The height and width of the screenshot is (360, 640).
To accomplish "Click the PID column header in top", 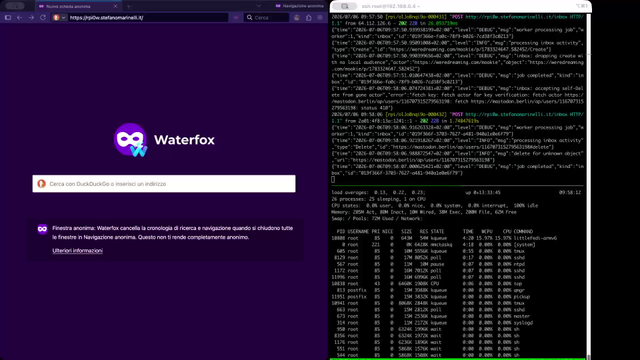I will coord(341,231).
